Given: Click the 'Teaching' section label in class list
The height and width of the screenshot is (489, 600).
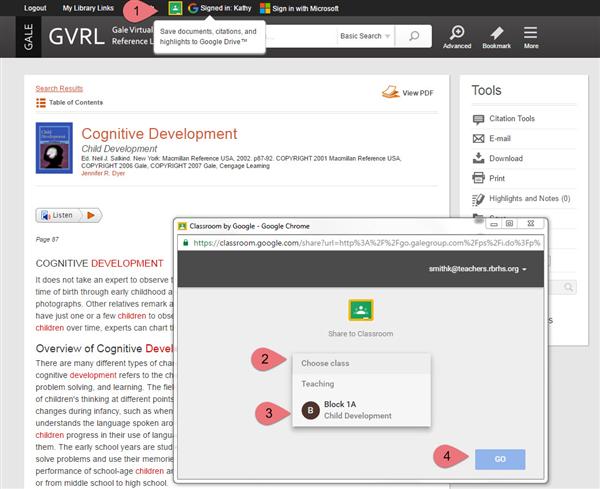Looking at the screenshot, I should click(318, 384).
